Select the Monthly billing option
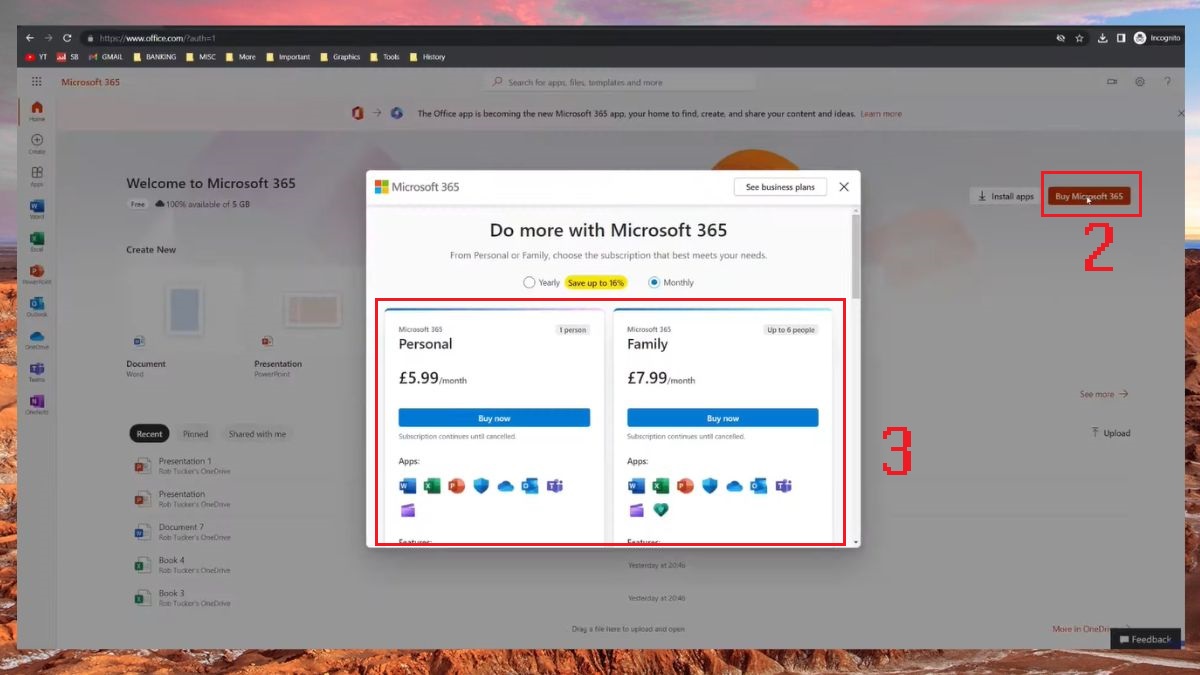 [671, 283]
